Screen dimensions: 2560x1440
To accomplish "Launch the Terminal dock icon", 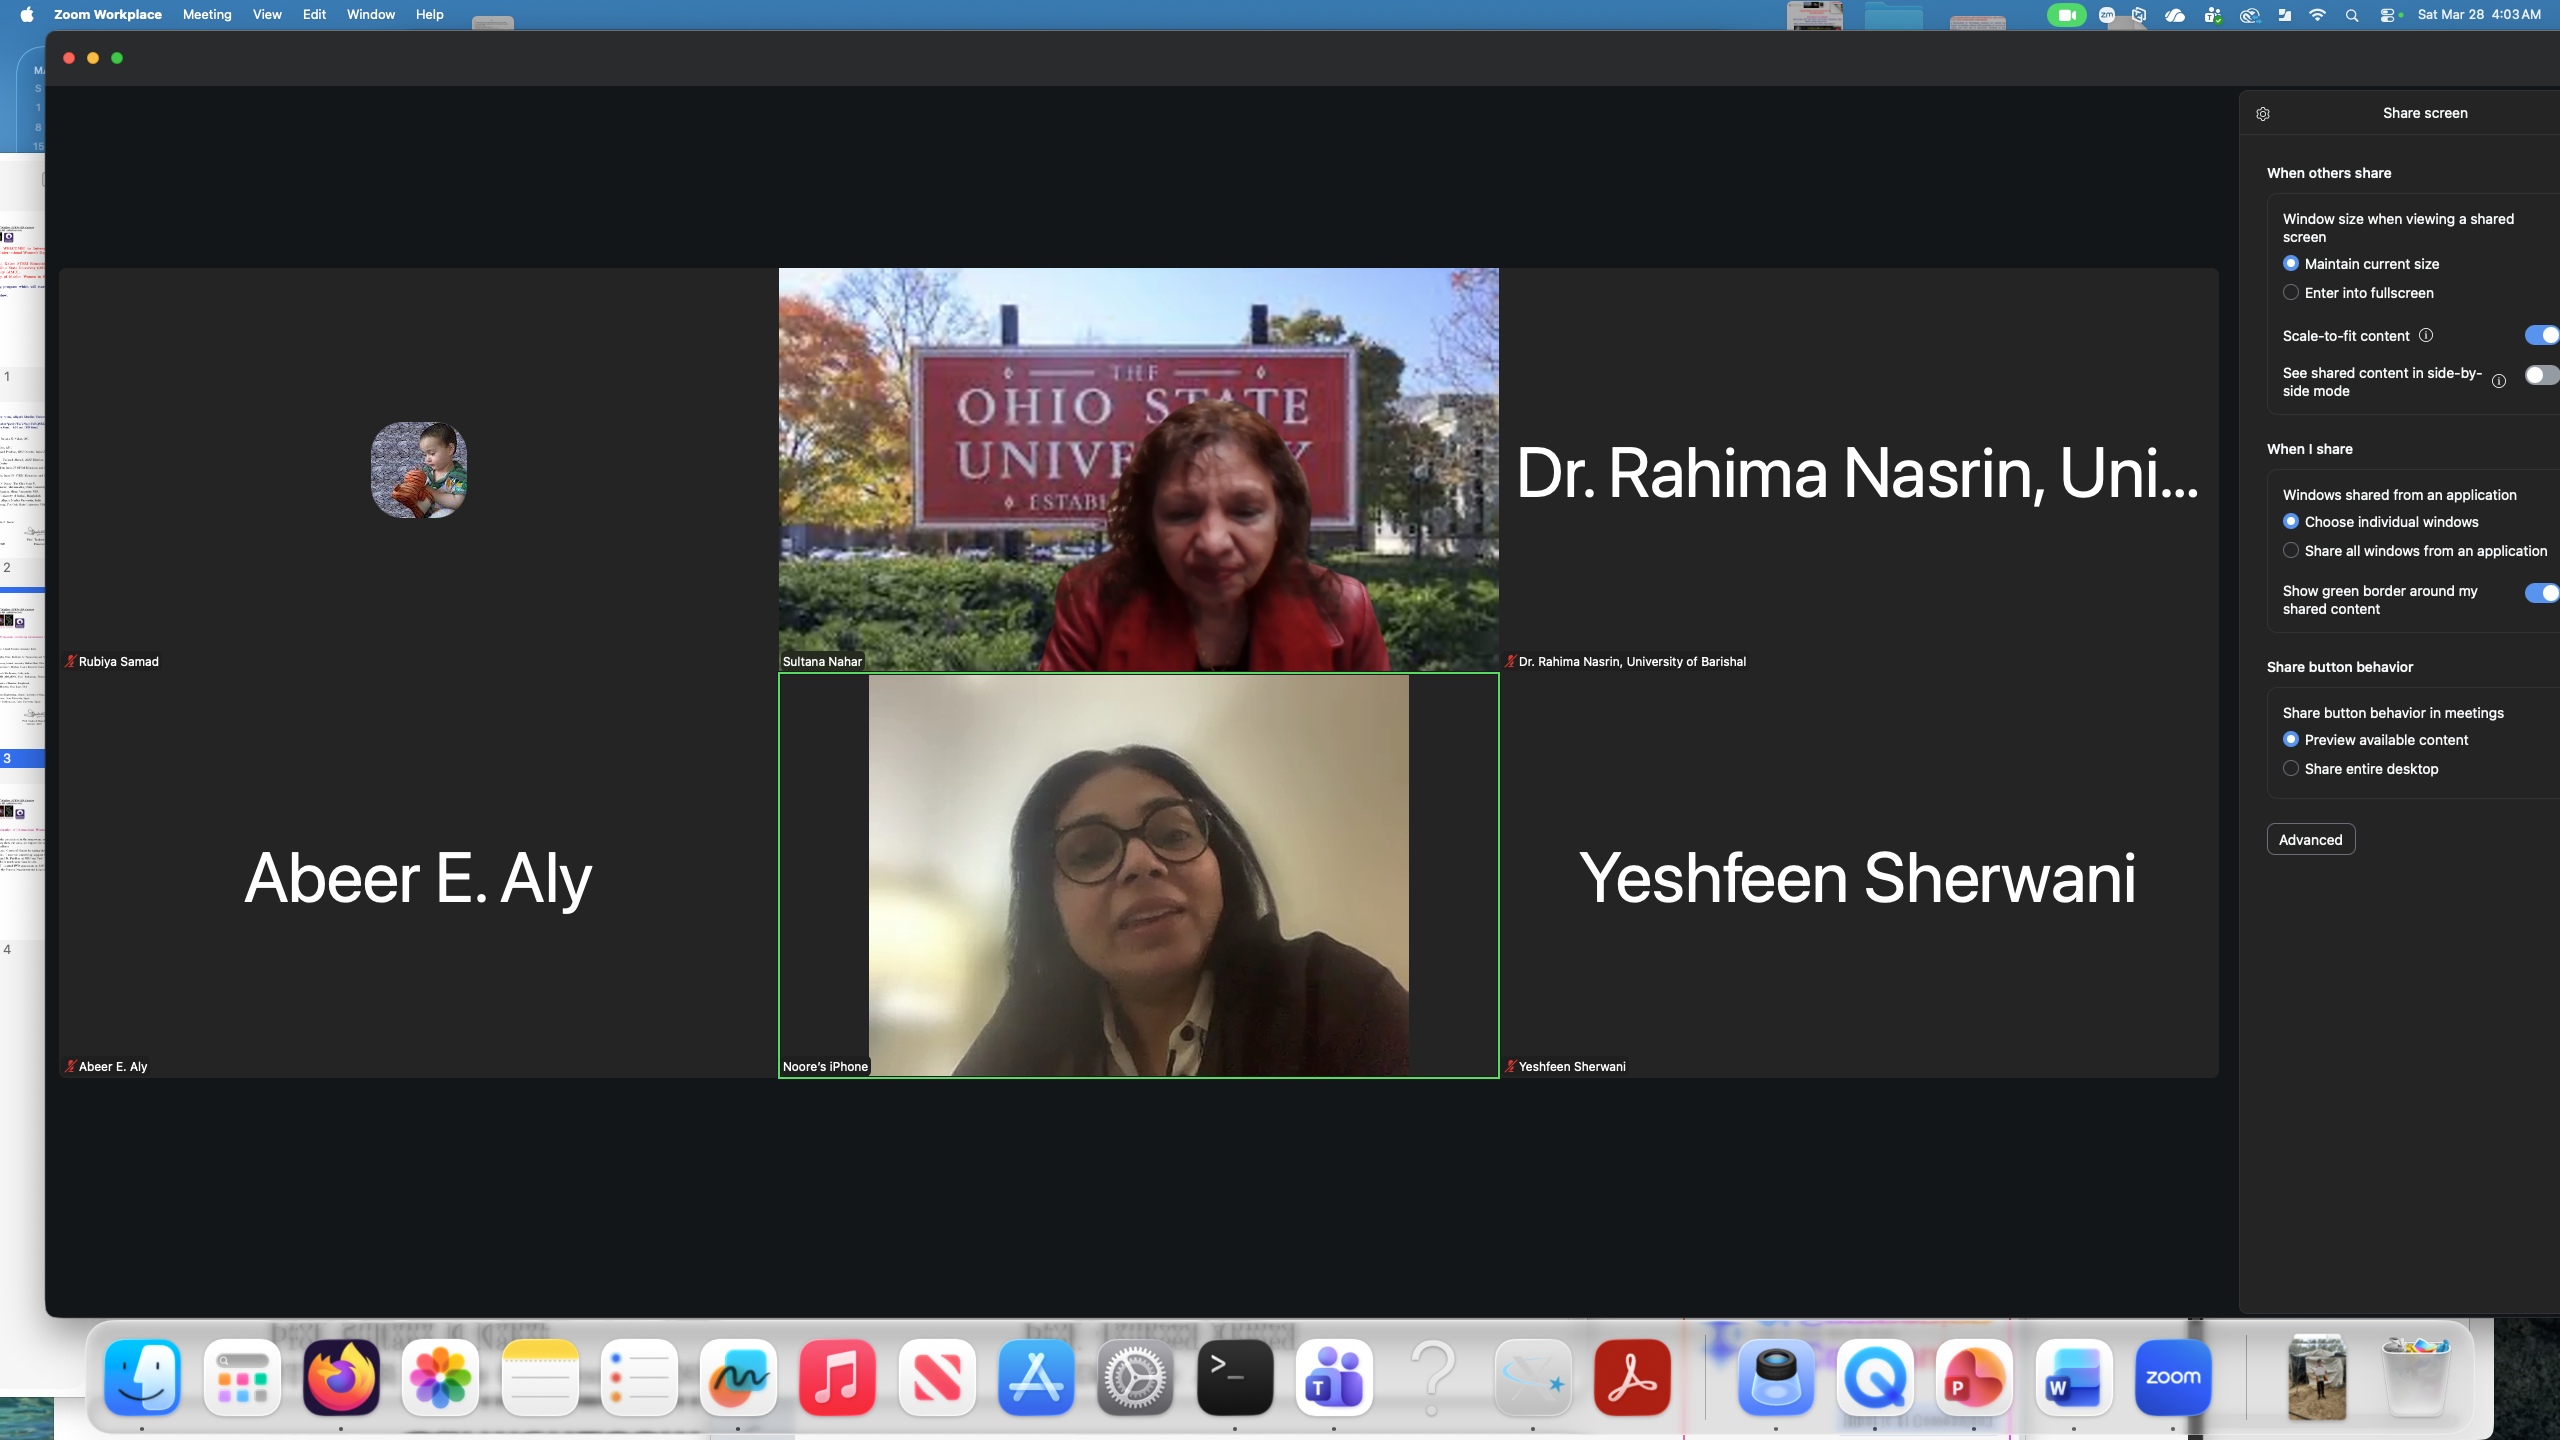I will point(1235,1378).
